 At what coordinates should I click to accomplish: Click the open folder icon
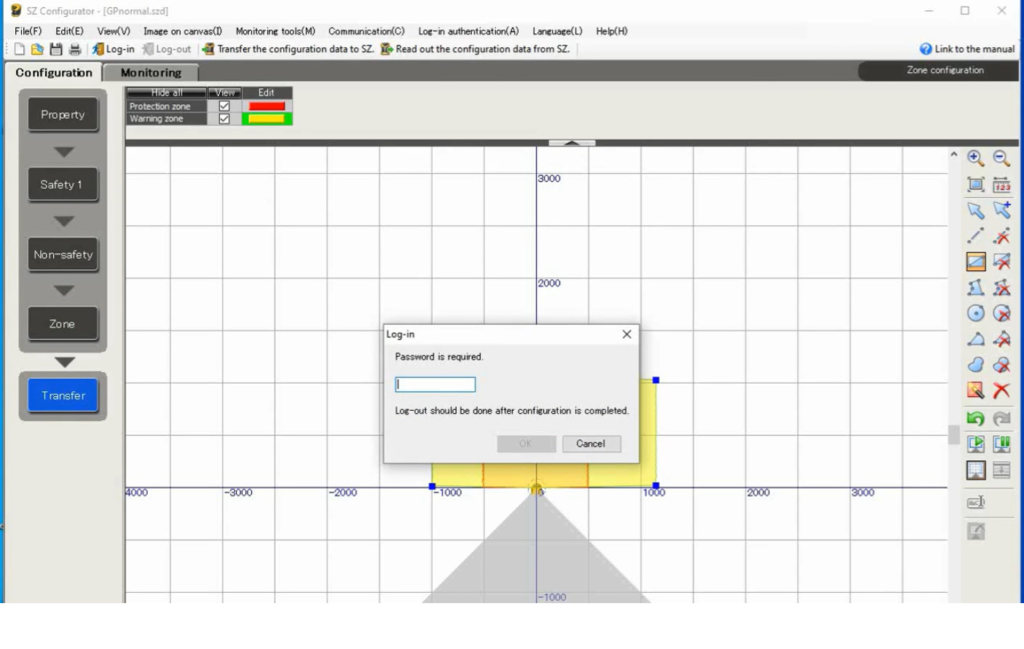[x=37, y=49]
